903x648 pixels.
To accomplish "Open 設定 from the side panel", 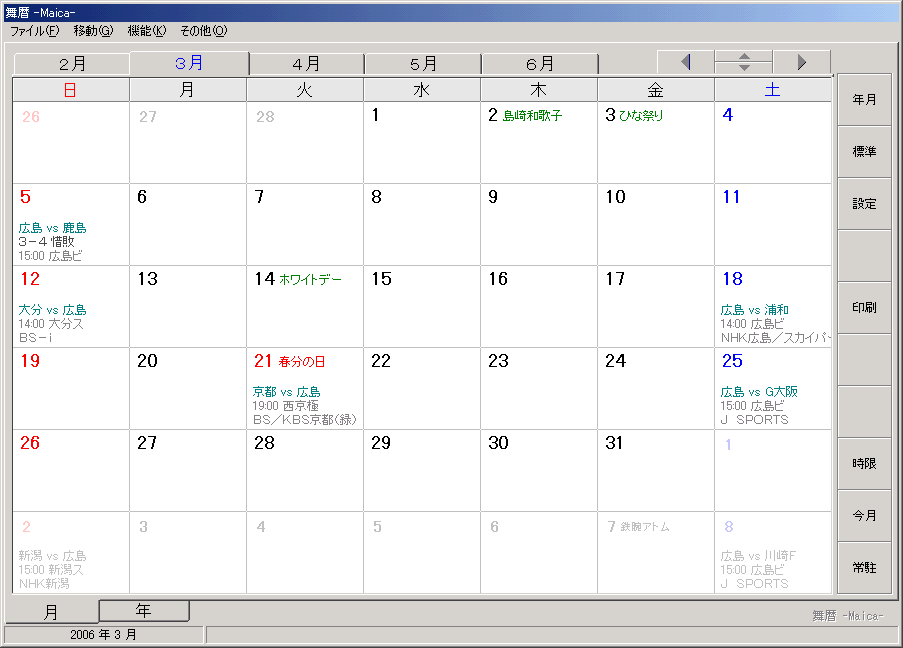I will pyautogui.click(x=864, y=204).
